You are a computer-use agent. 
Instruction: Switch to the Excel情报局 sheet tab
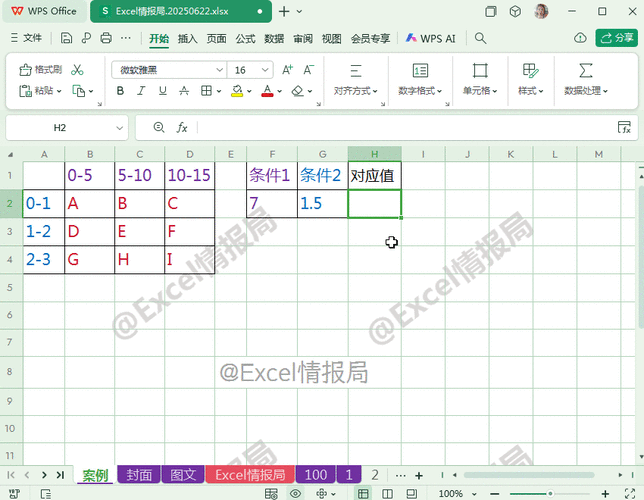[250, 475]
